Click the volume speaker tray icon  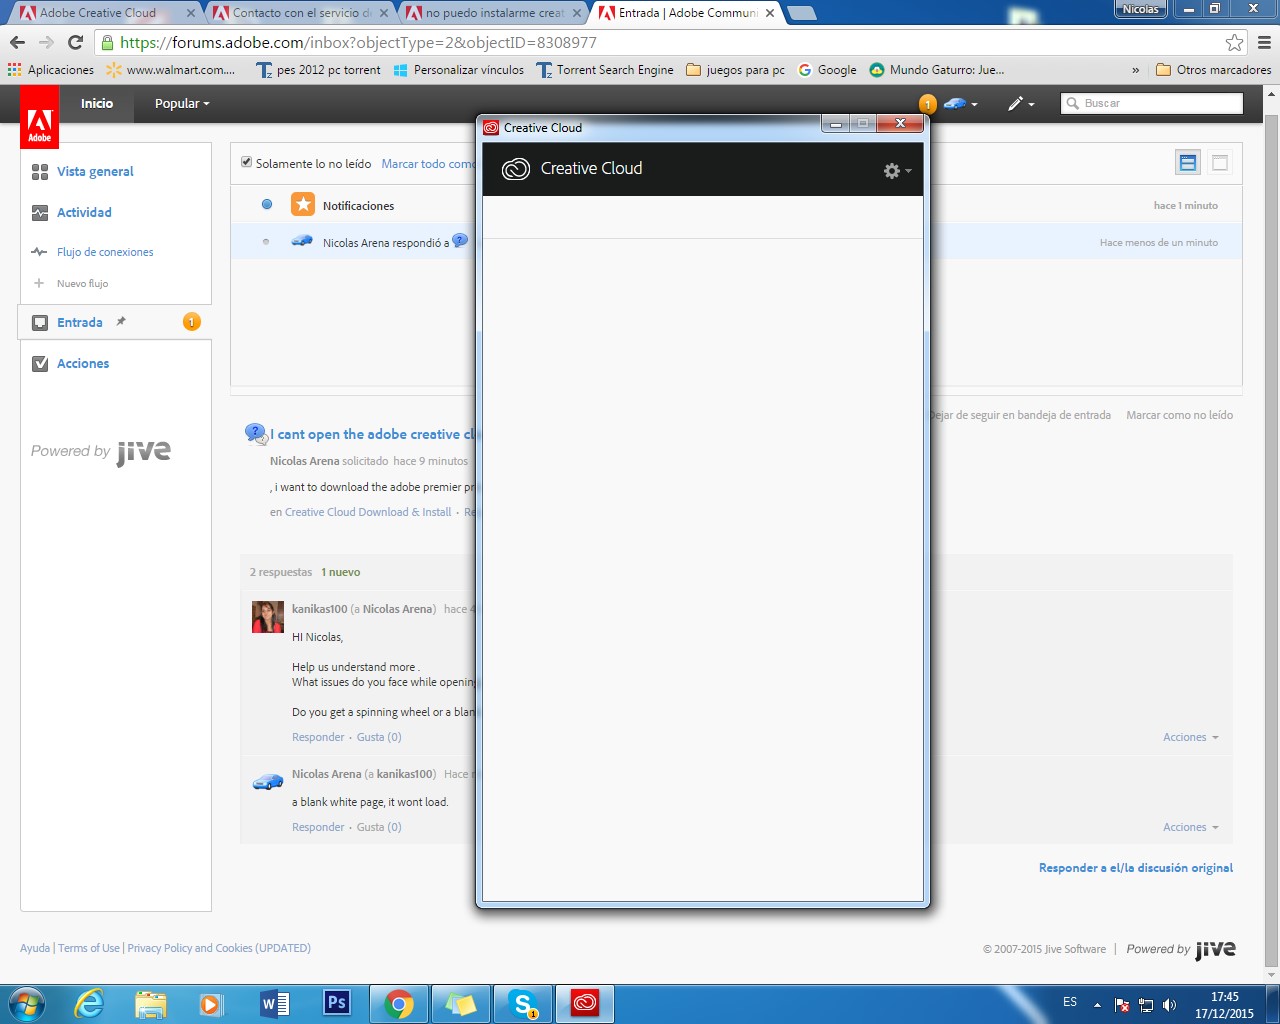1169,1005
